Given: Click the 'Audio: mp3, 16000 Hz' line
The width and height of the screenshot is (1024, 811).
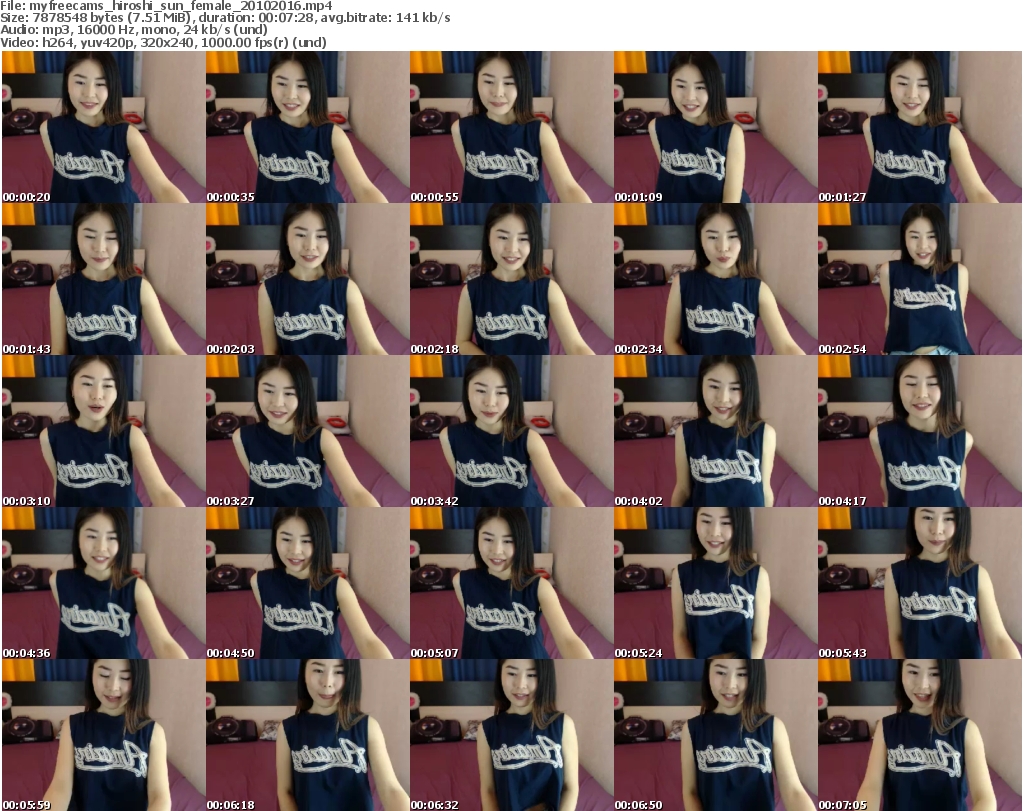Looking at the screenshot, I should tap(134, 29).
